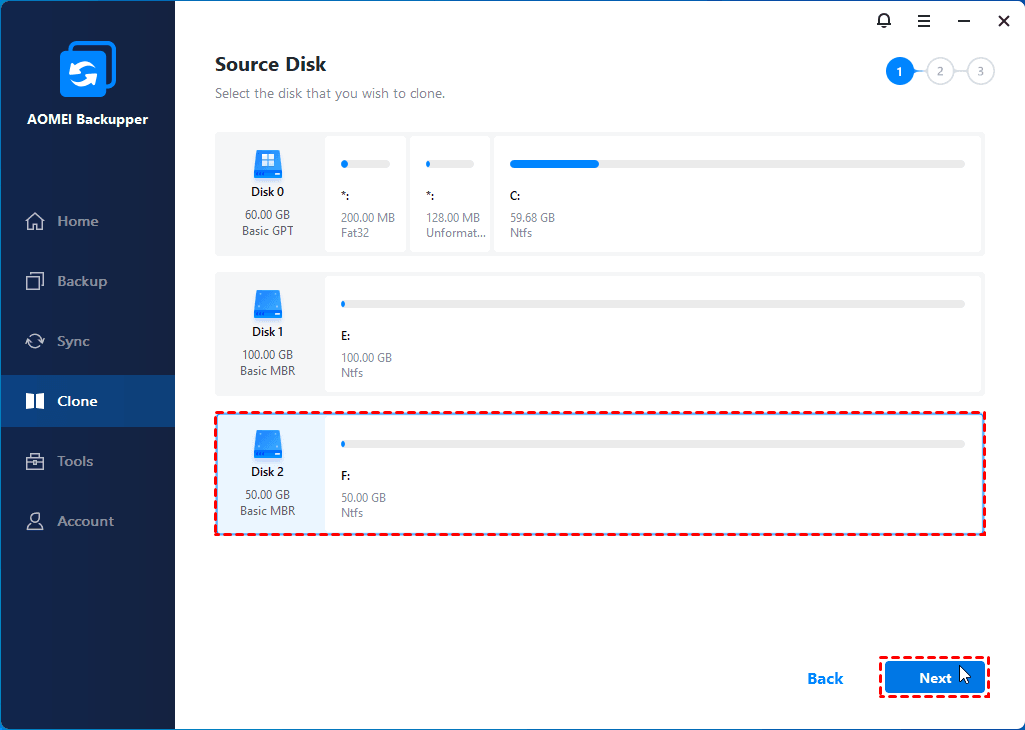Click the E: partition usage bar

(x=653, y=304)
